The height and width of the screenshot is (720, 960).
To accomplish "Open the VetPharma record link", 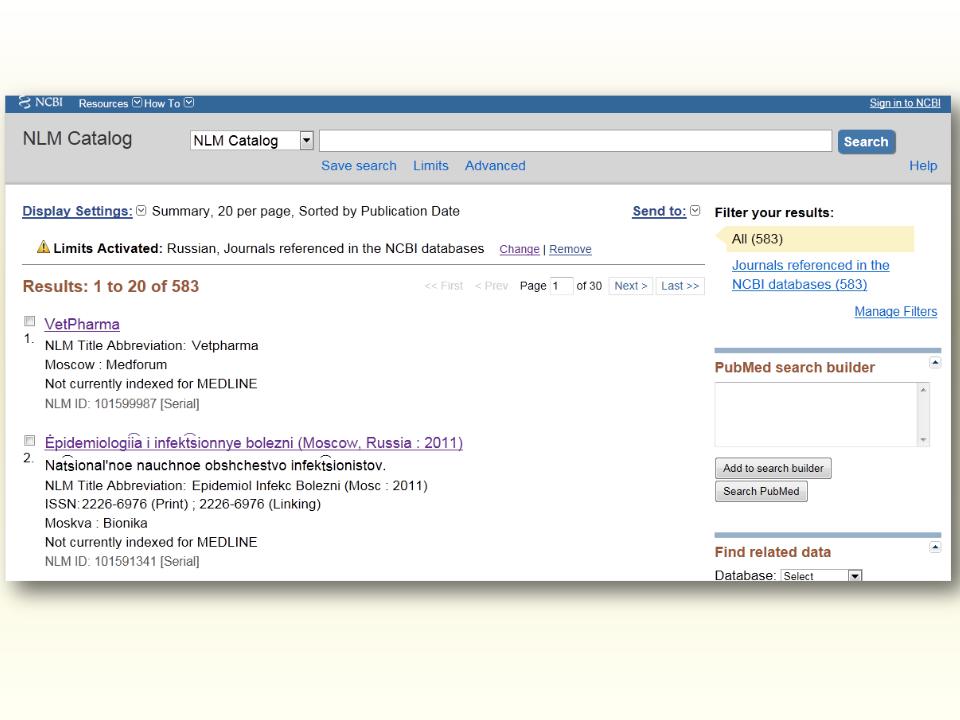I will pos(82,324).
